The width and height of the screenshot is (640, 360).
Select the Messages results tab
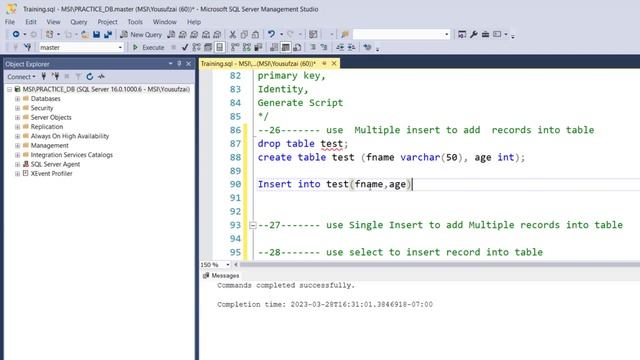pos(221,276)
